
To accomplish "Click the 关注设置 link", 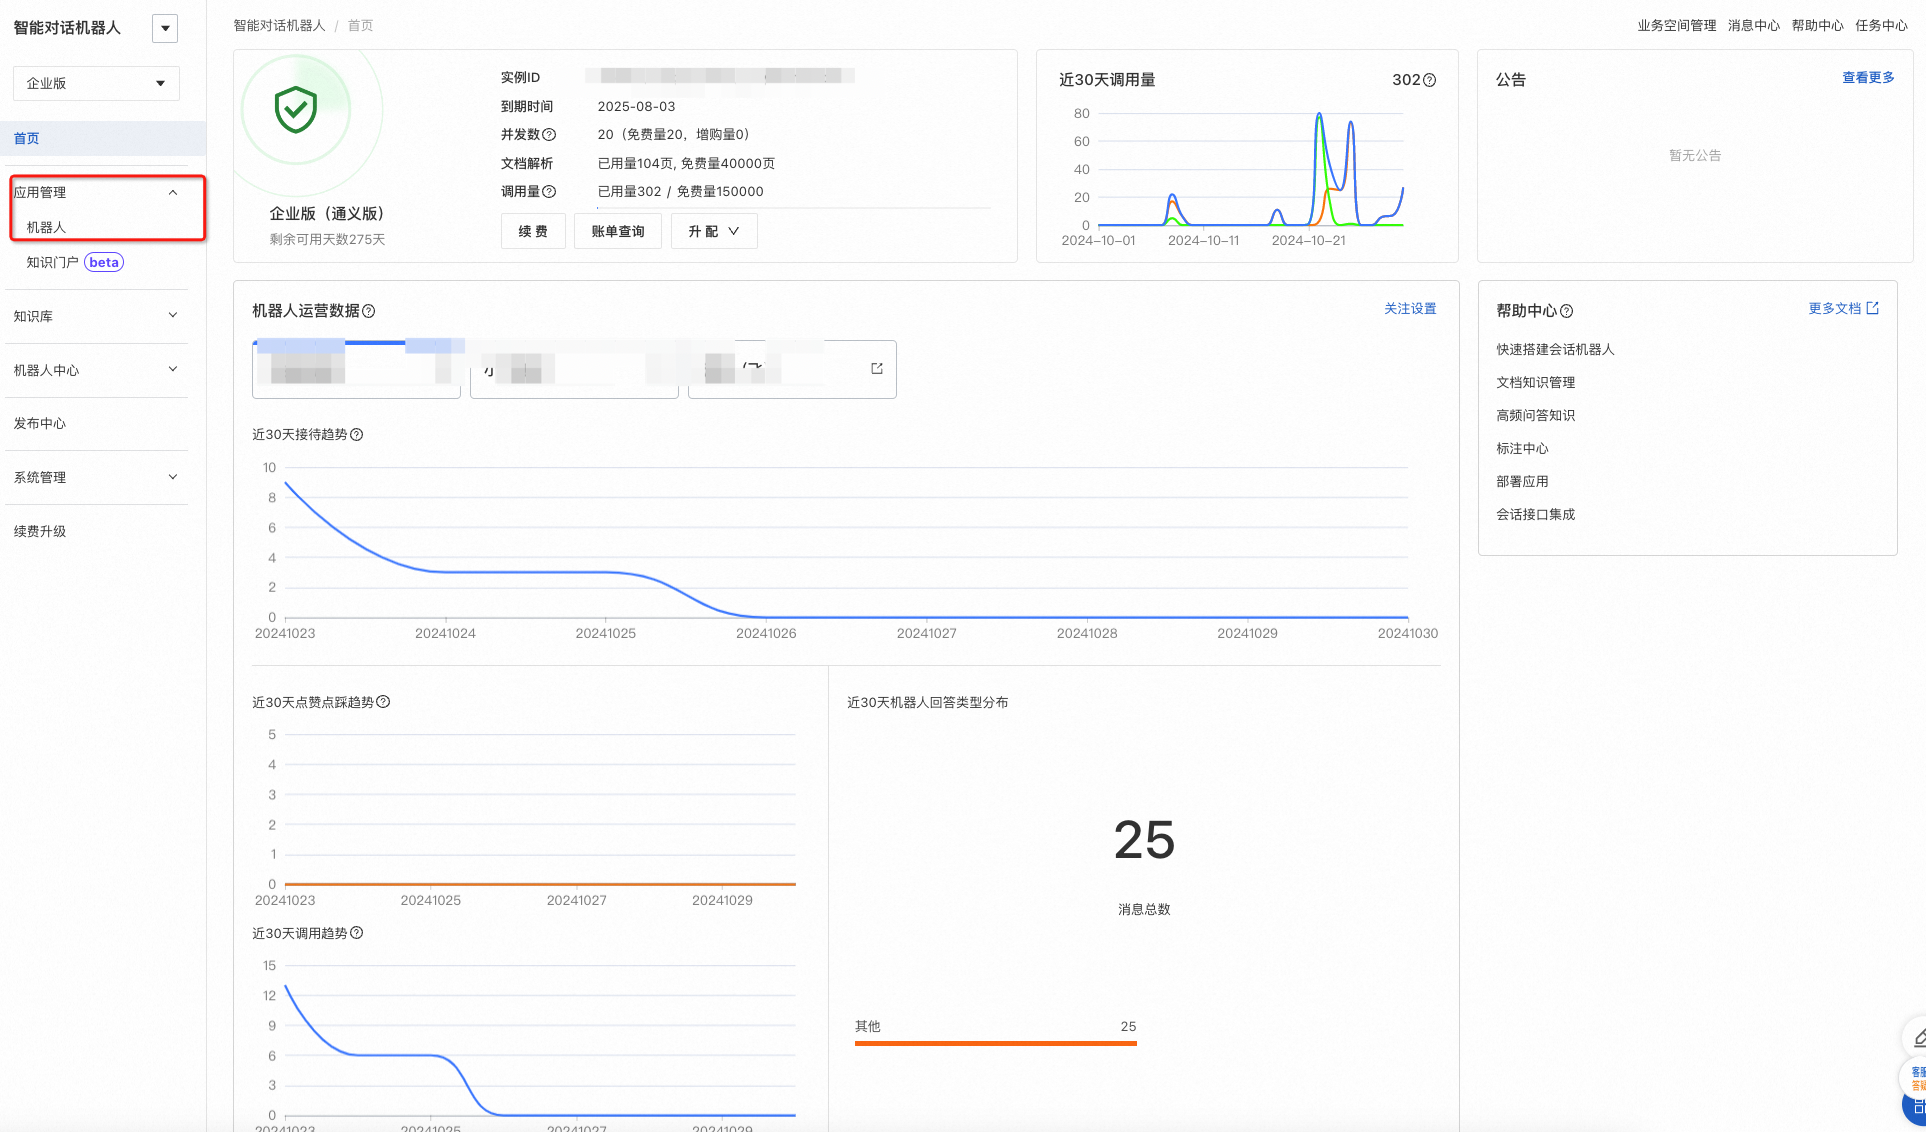I will point(1410,309).
